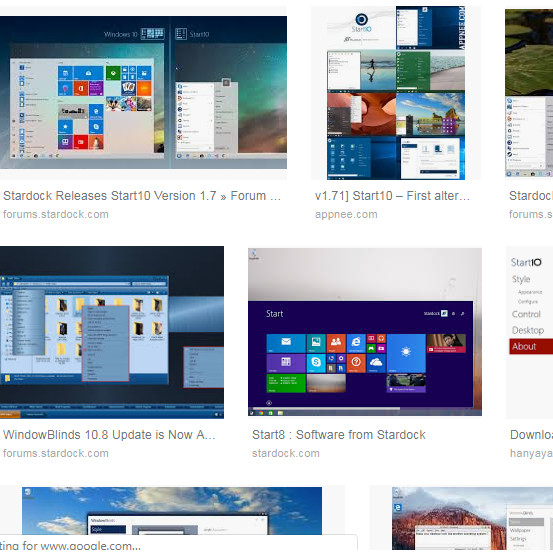
Task: Open the partially visible green landscape Stardock thumbnail
Action: pos(529,93)
